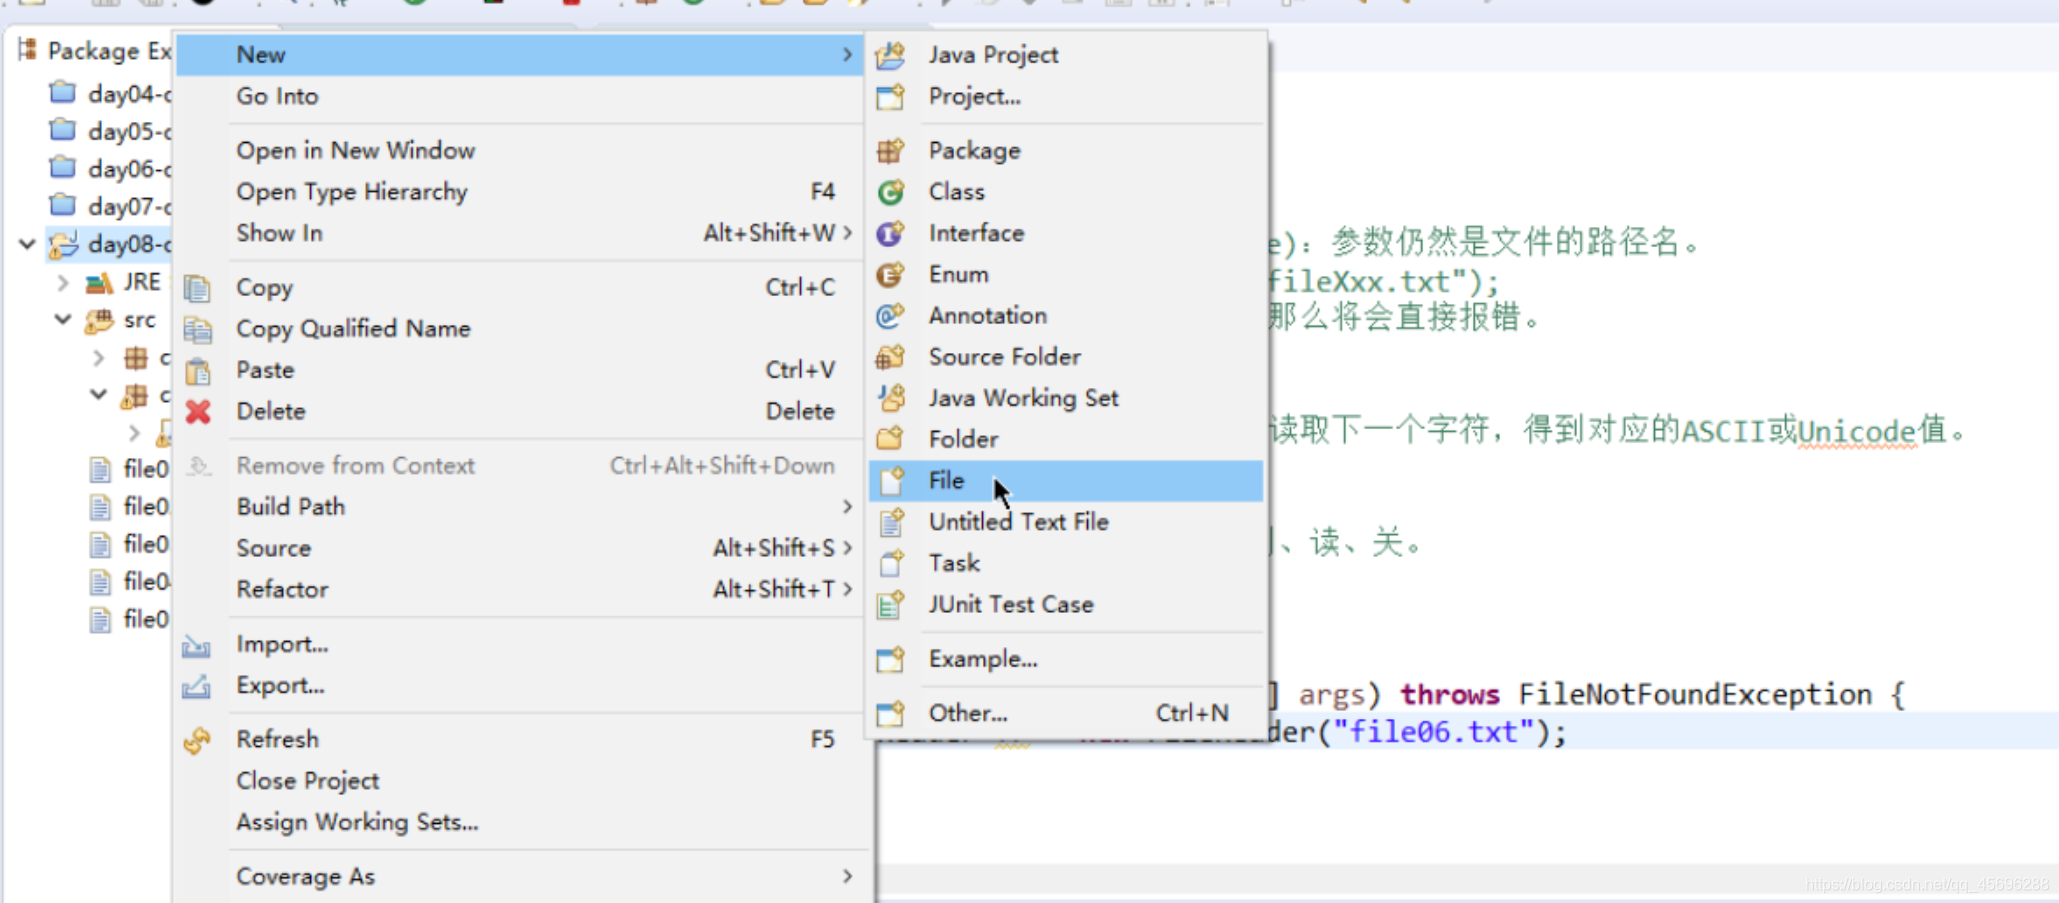This screenshot has height=903, width=2059.
Task: Click the Paste clipboard icon
Action: (198, 371)
